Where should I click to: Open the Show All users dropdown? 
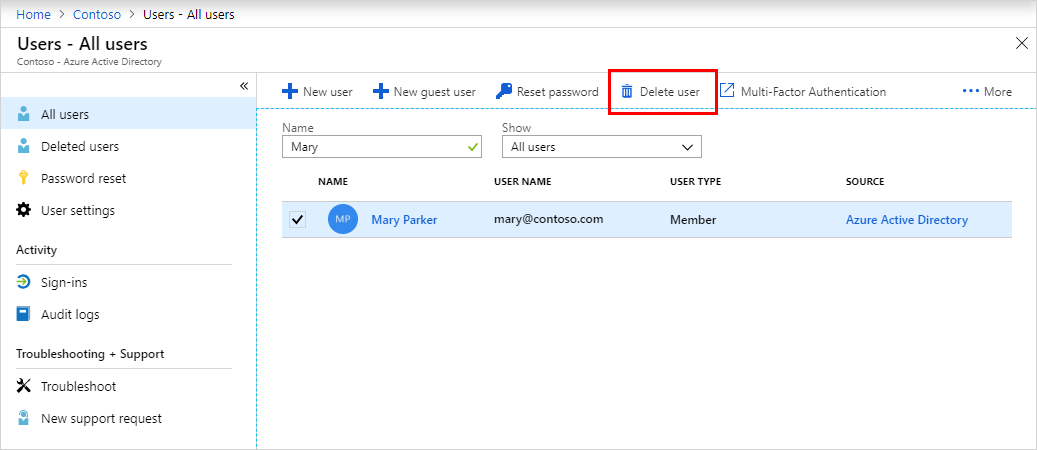602,147
